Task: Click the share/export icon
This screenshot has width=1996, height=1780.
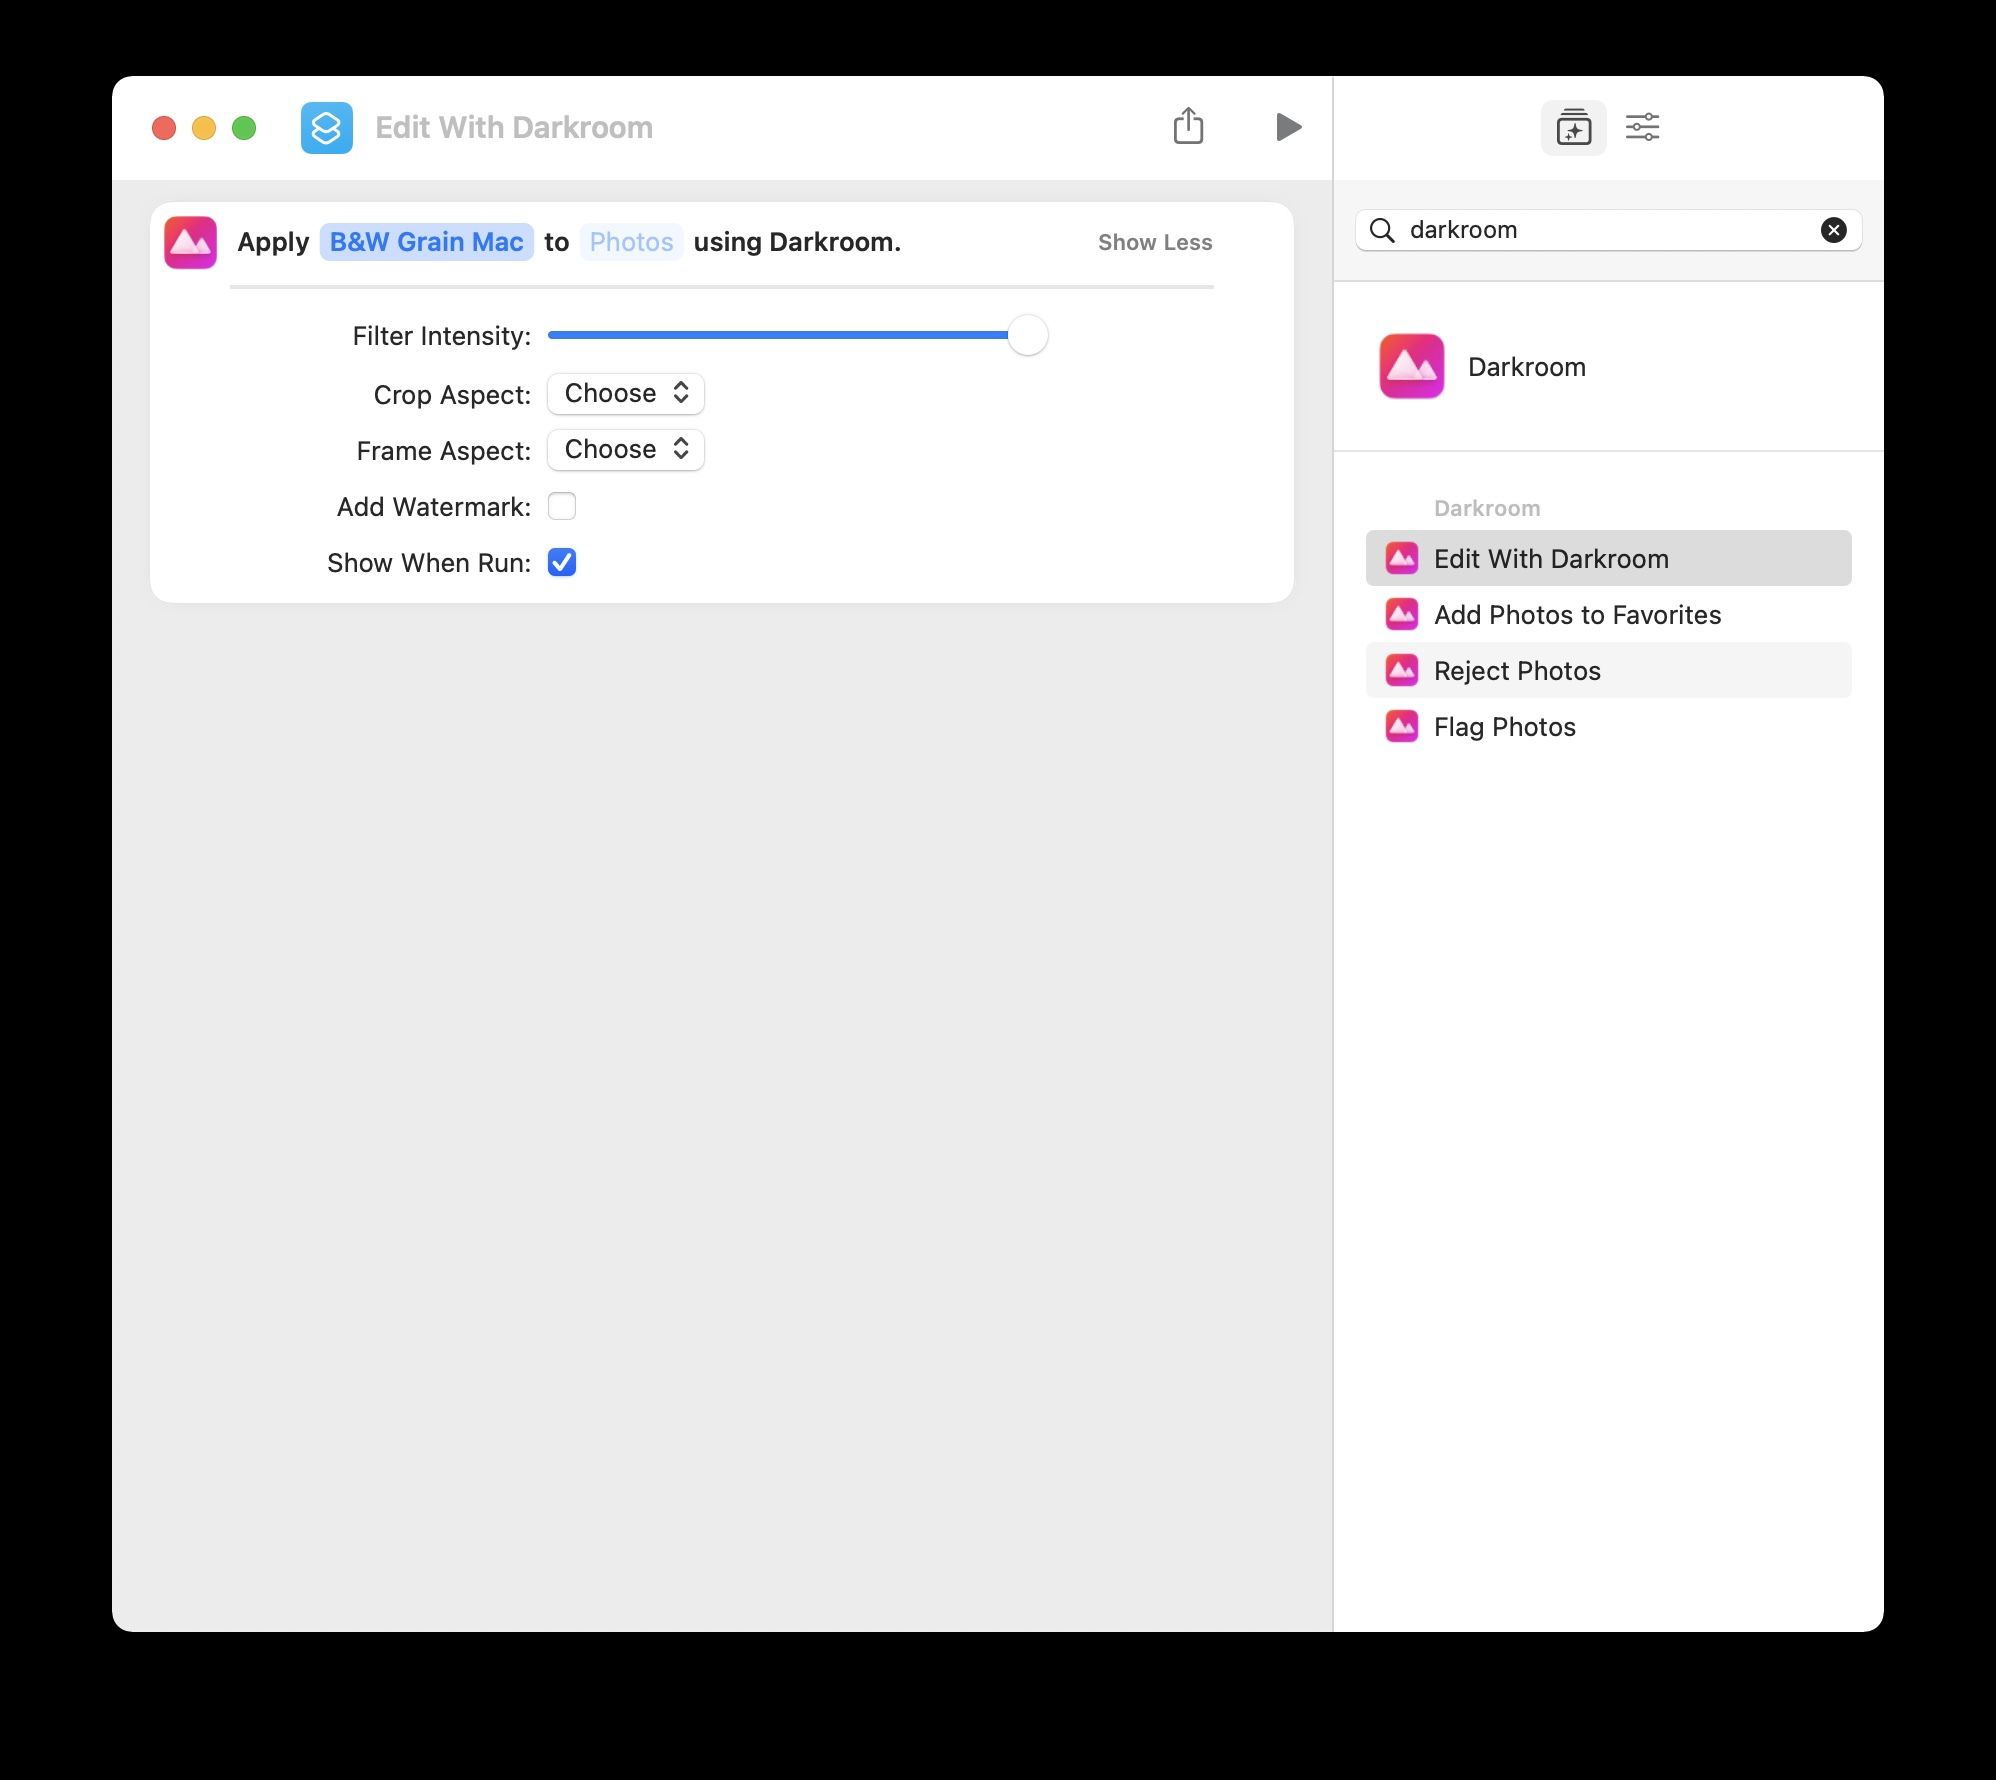Action: 1192,127
